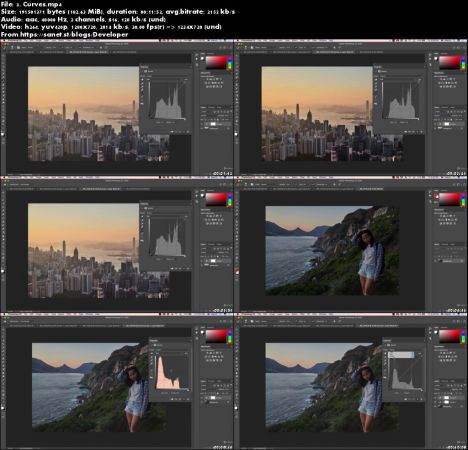Screen dimensions: 468x450
Task: Toggle the layer visibility eye icon below the pink histogram
Action: [184, 399]
